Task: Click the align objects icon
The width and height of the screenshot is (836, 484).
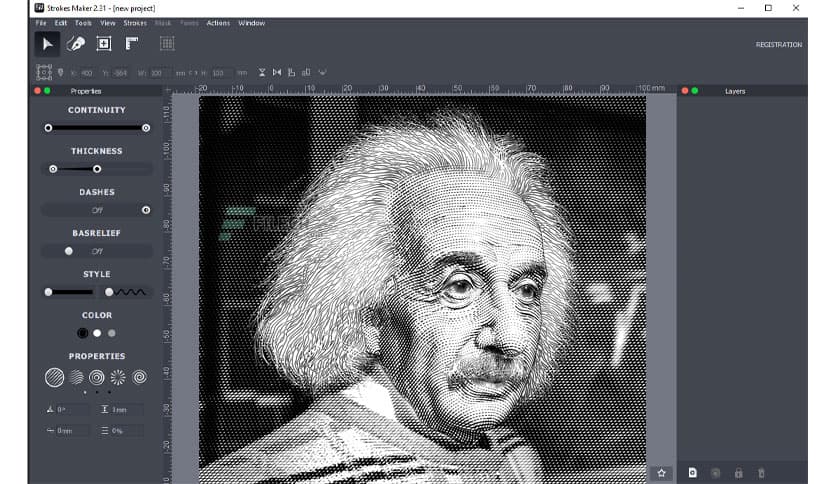Action: (x=291, y=72)
